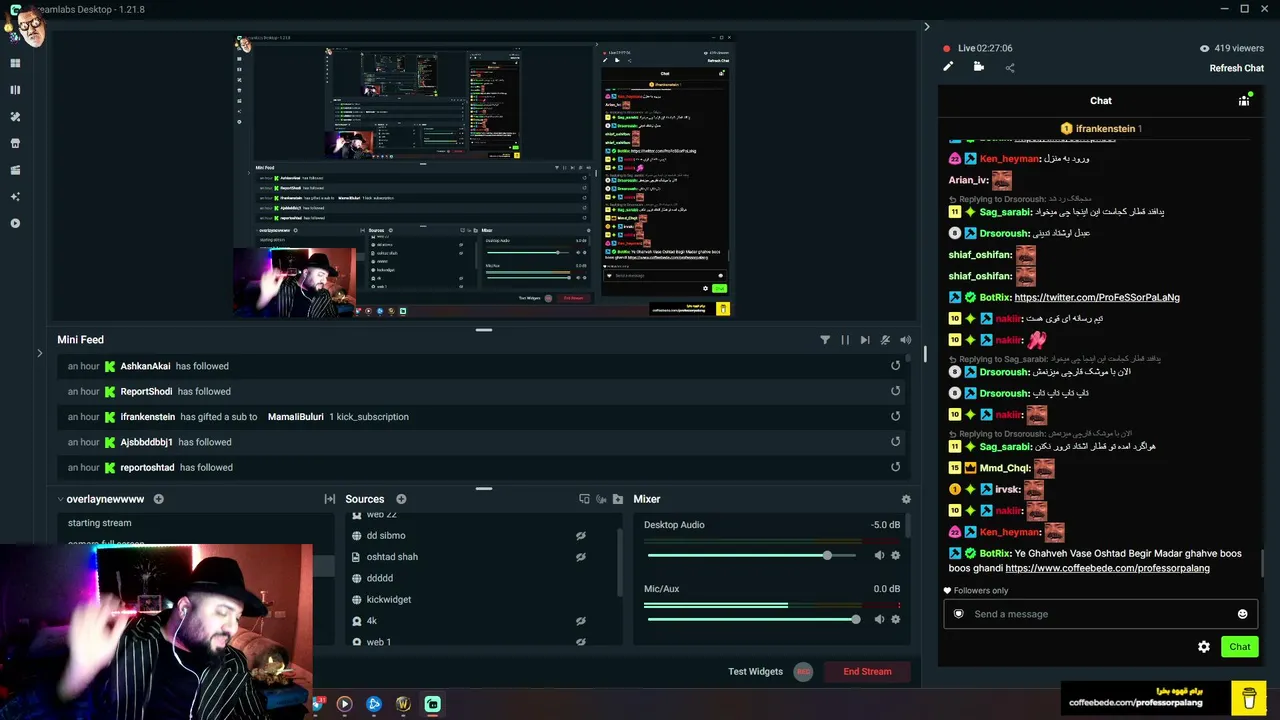Click the live stream preview display
The width and height of the screenshot is (1280, 720).
[483, 177]
